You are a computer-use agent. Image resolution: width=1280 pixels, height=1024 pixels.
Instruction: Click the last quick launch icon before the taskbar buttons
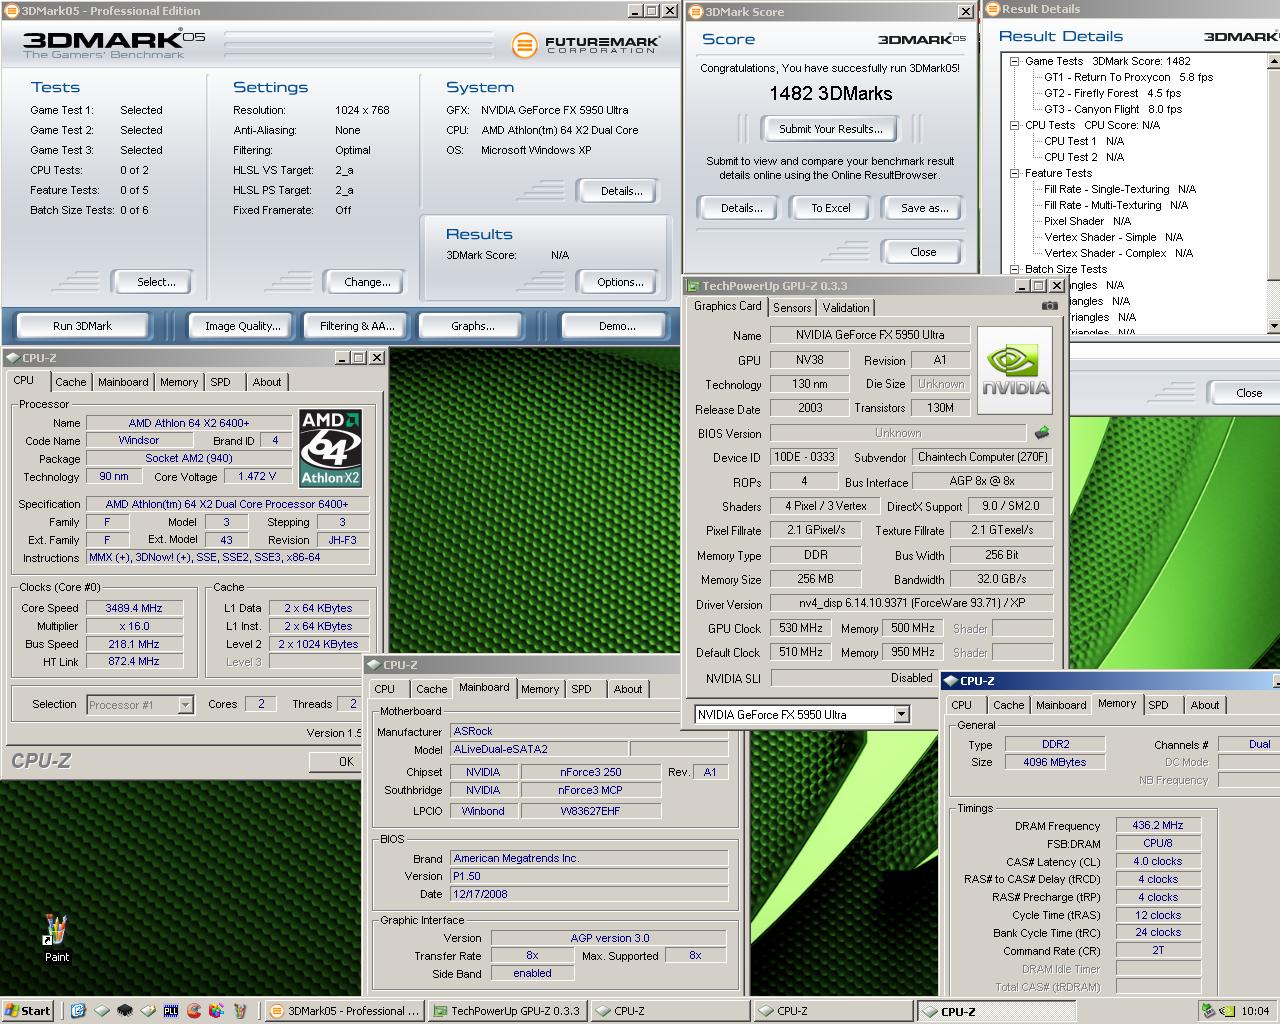tap(240, 1011)
